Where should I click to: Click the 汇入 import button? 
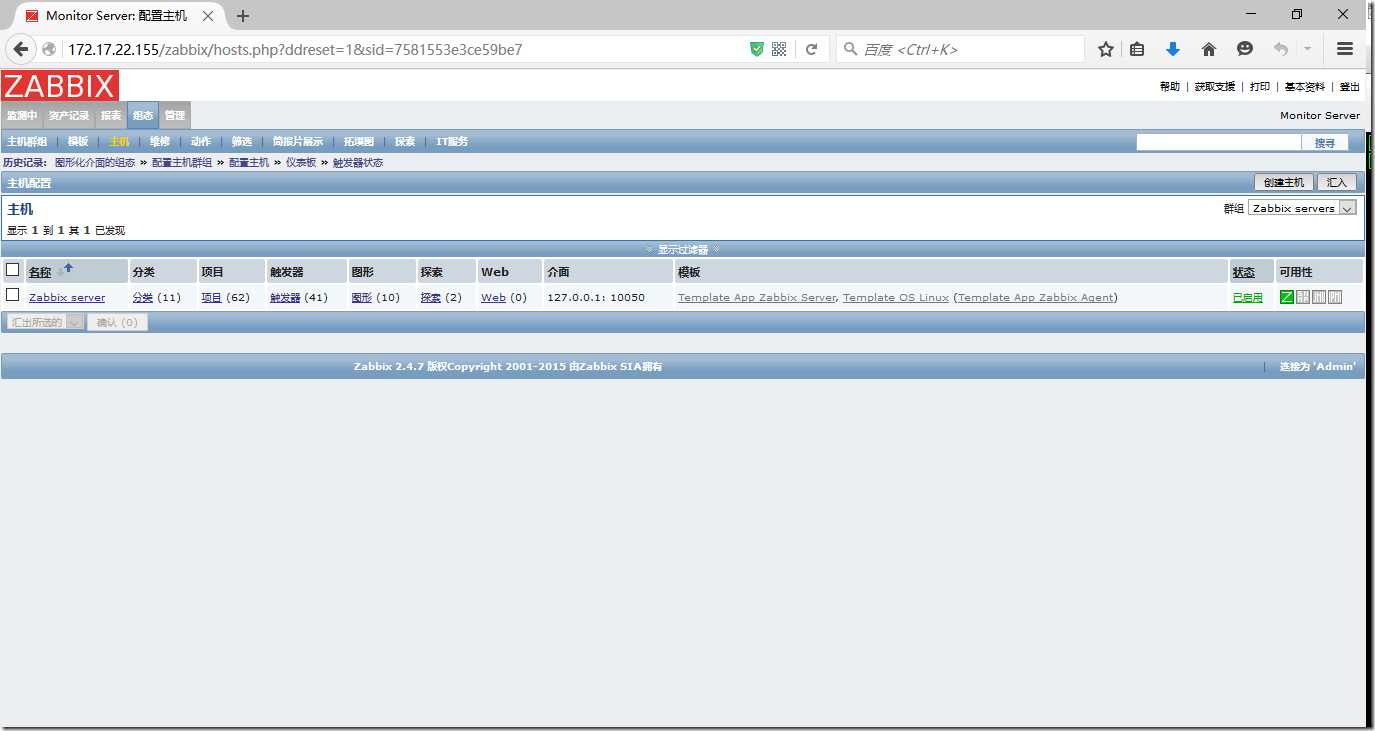(1337, 182)
